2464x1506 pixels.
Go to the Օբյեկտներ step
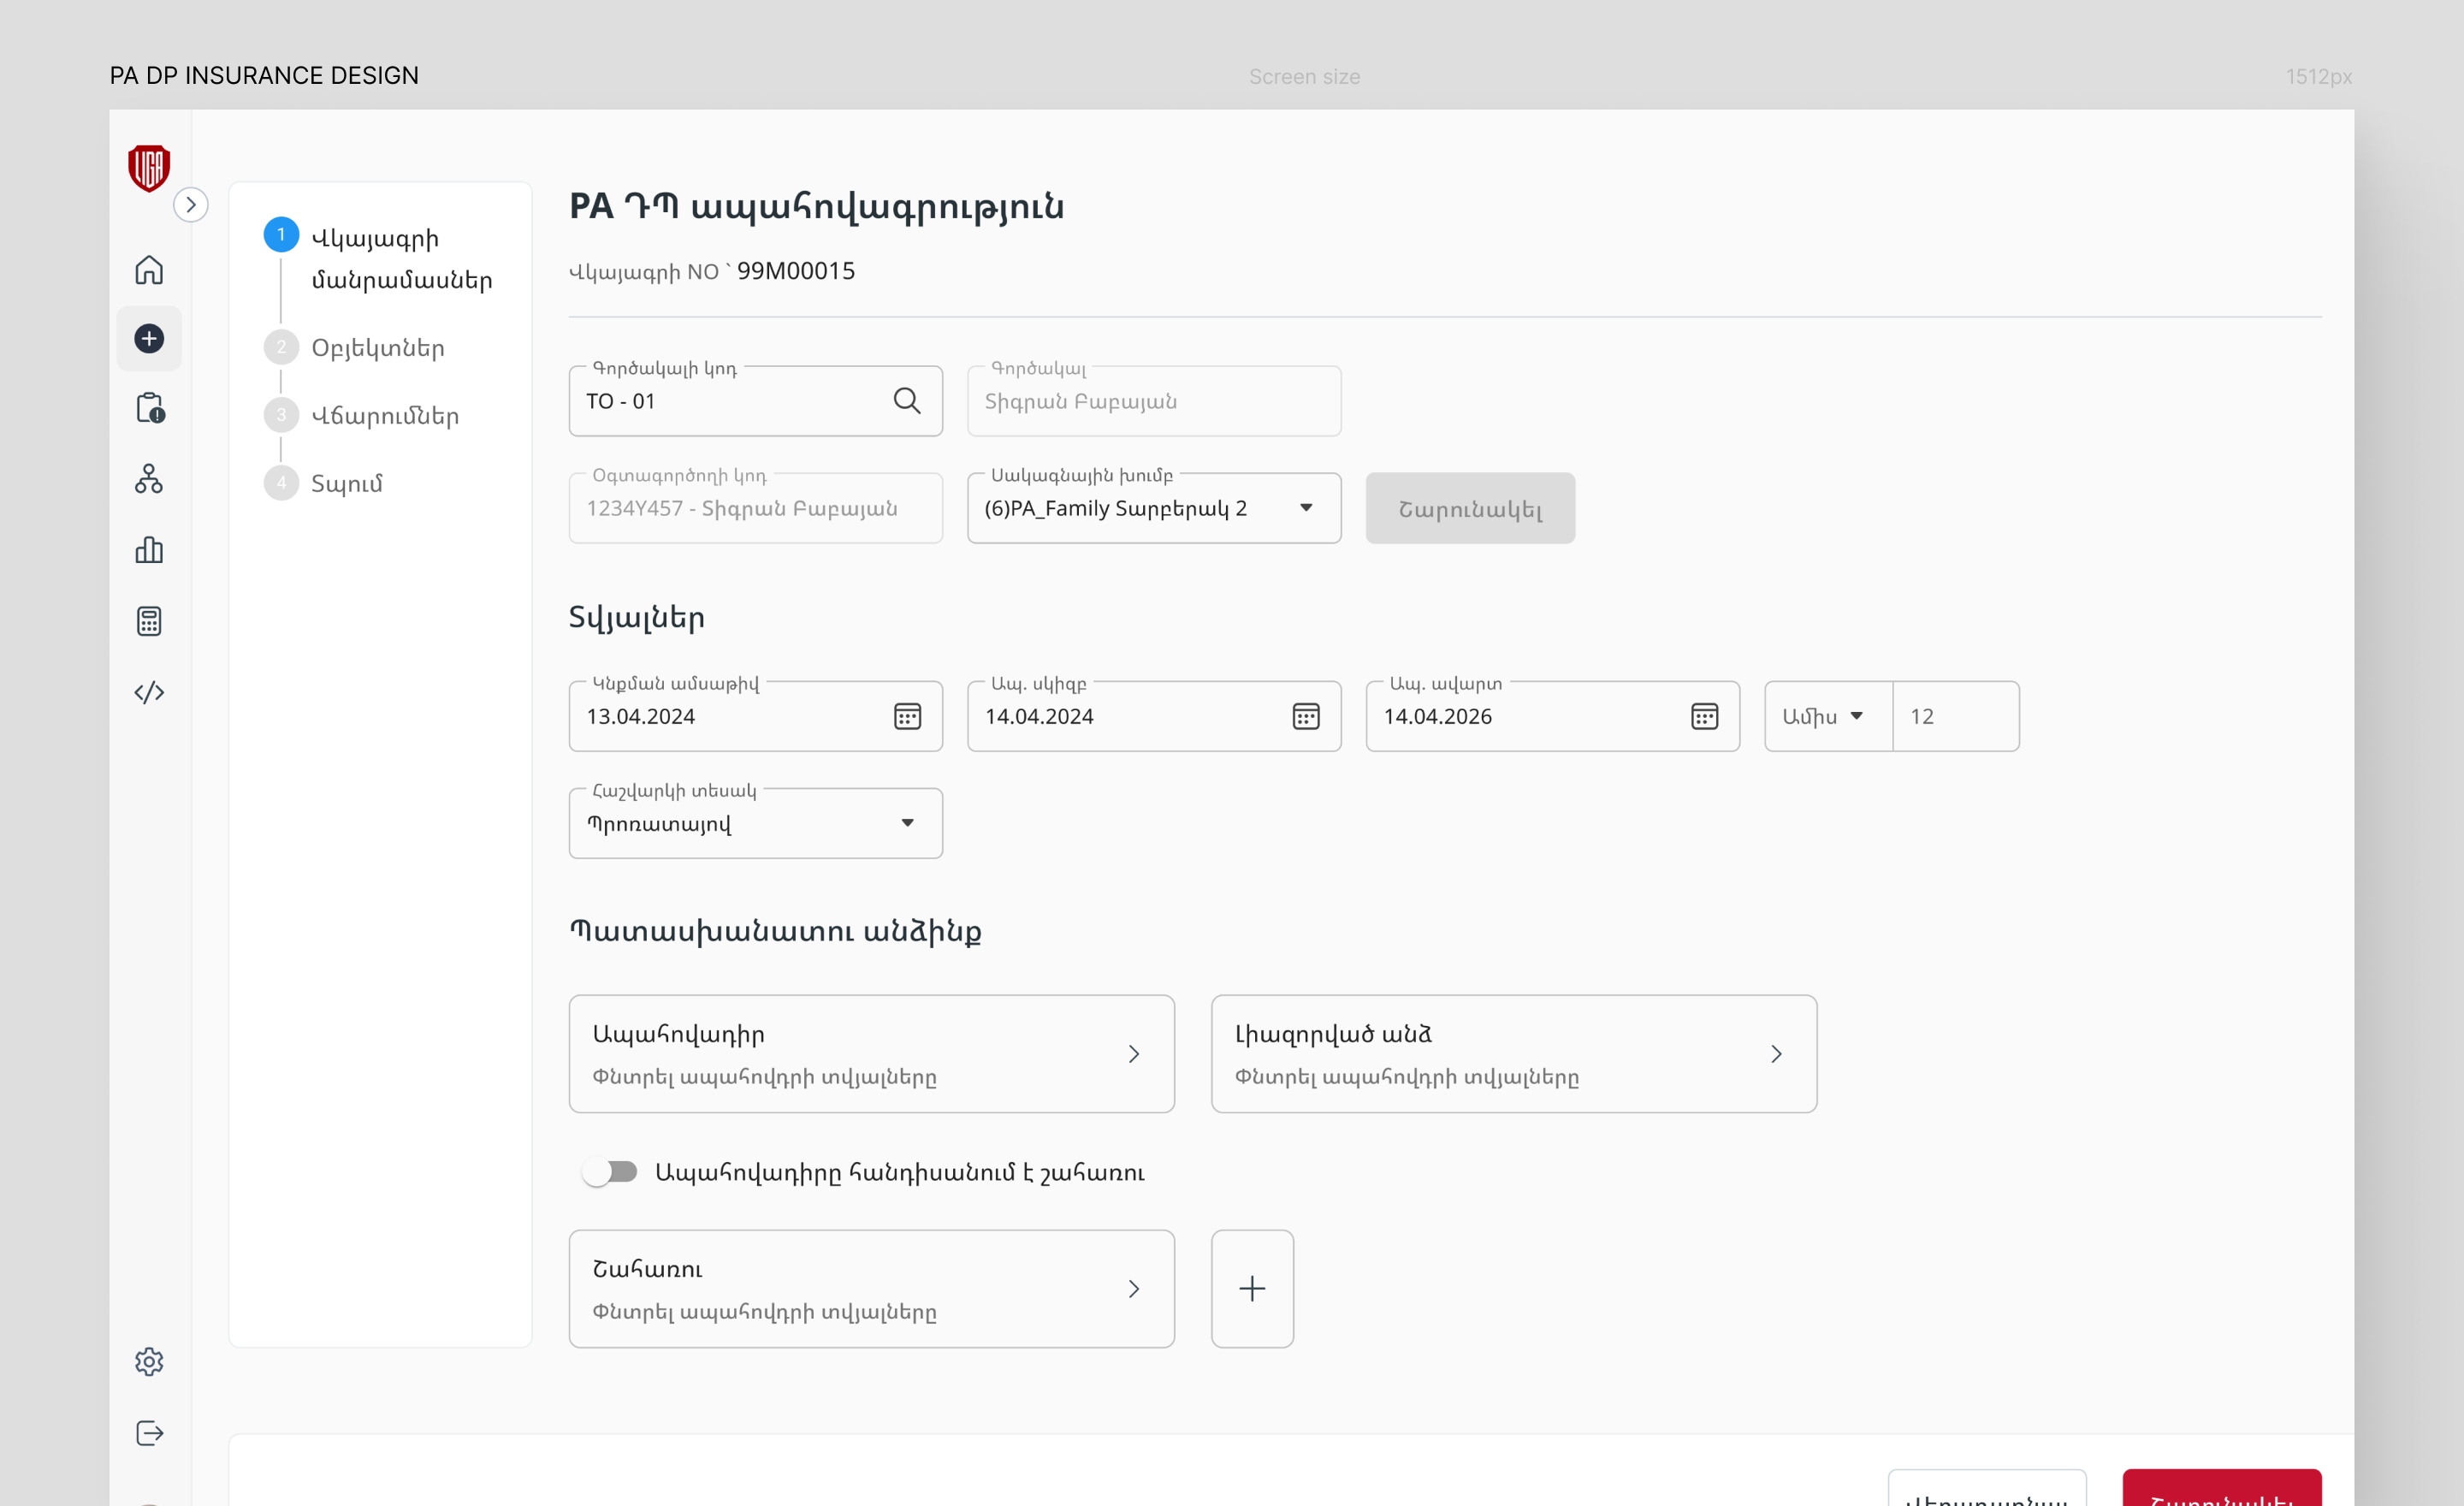[x=377, y=348]
